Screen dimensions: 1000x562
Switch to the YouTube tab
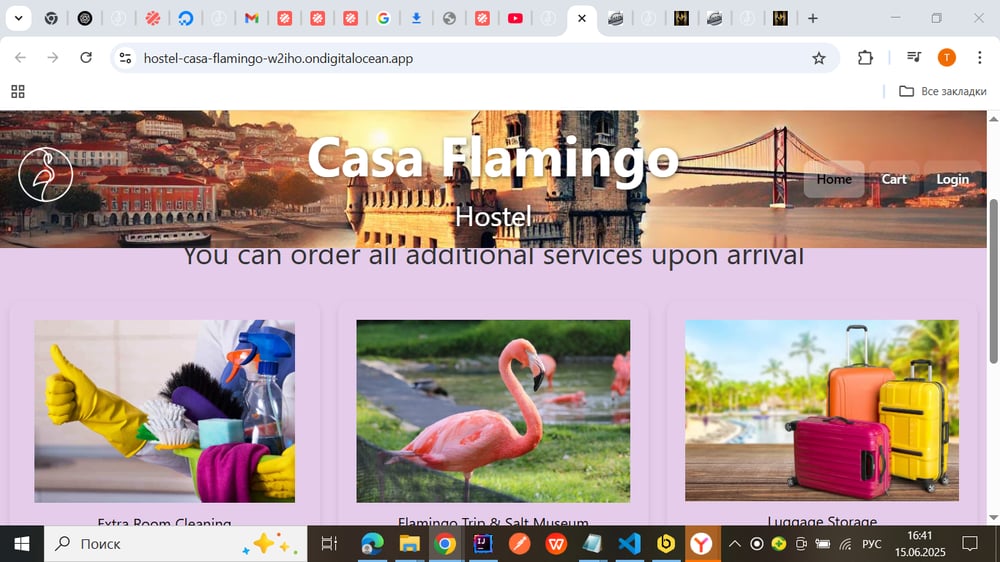[515, 18]
